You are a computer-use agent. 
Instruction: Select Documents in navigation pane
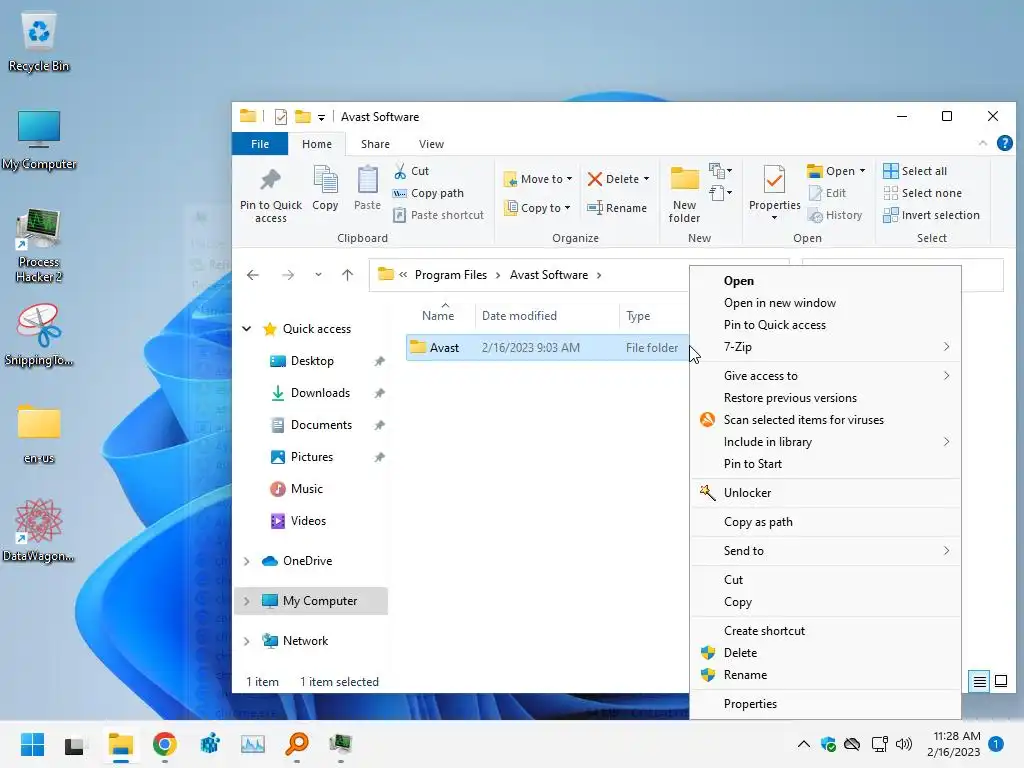321,425
